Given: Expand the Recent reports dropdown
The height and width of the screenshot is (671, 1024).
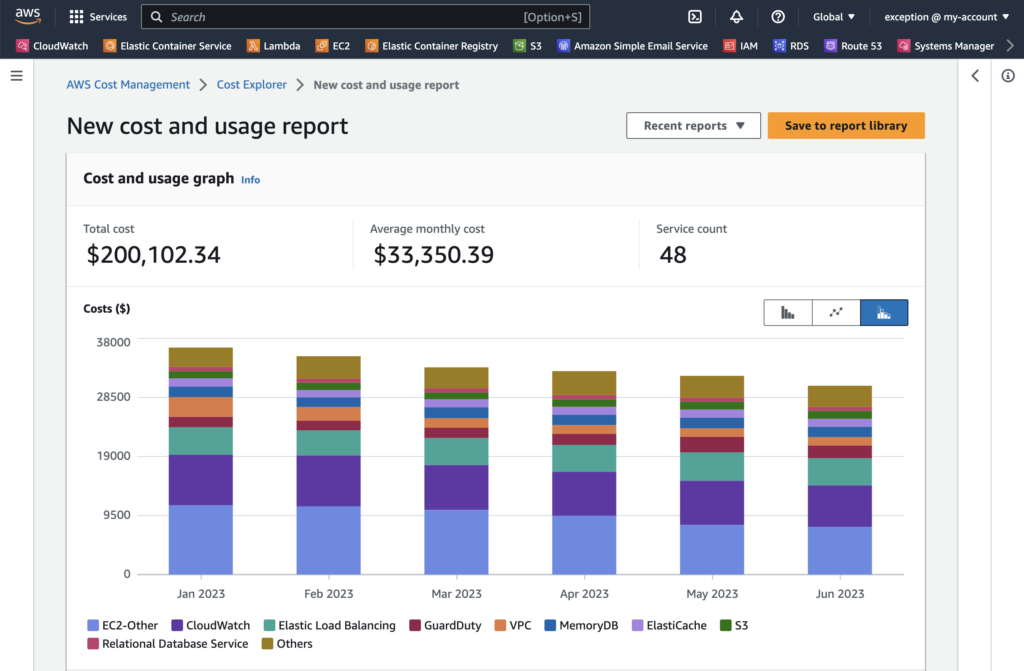Looking at the screenshot, I should [x=694, y=125].
